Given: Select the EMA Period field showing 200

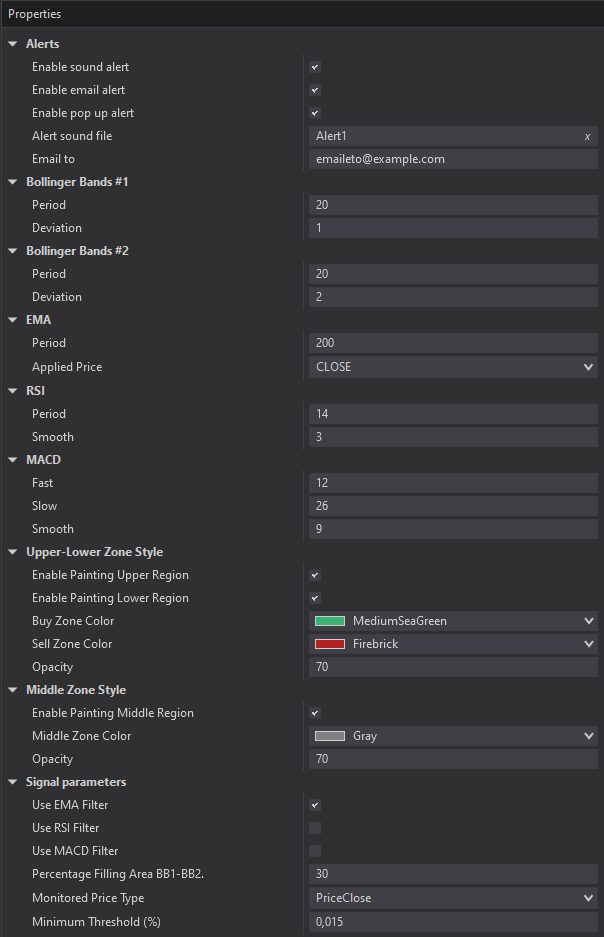Looking at the screenshot, I should (453, 343).
